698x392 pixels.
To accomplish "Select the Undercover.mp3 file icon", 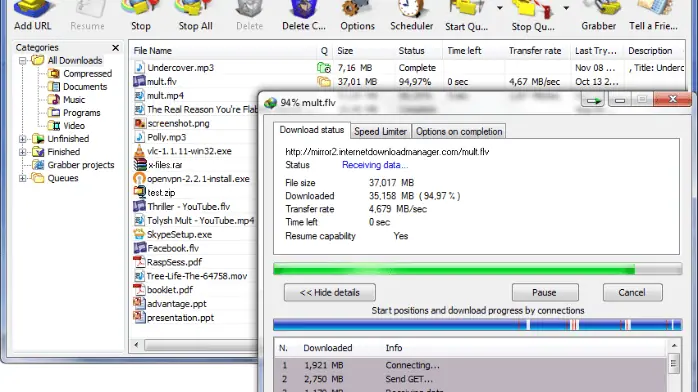I will [139, 68].
